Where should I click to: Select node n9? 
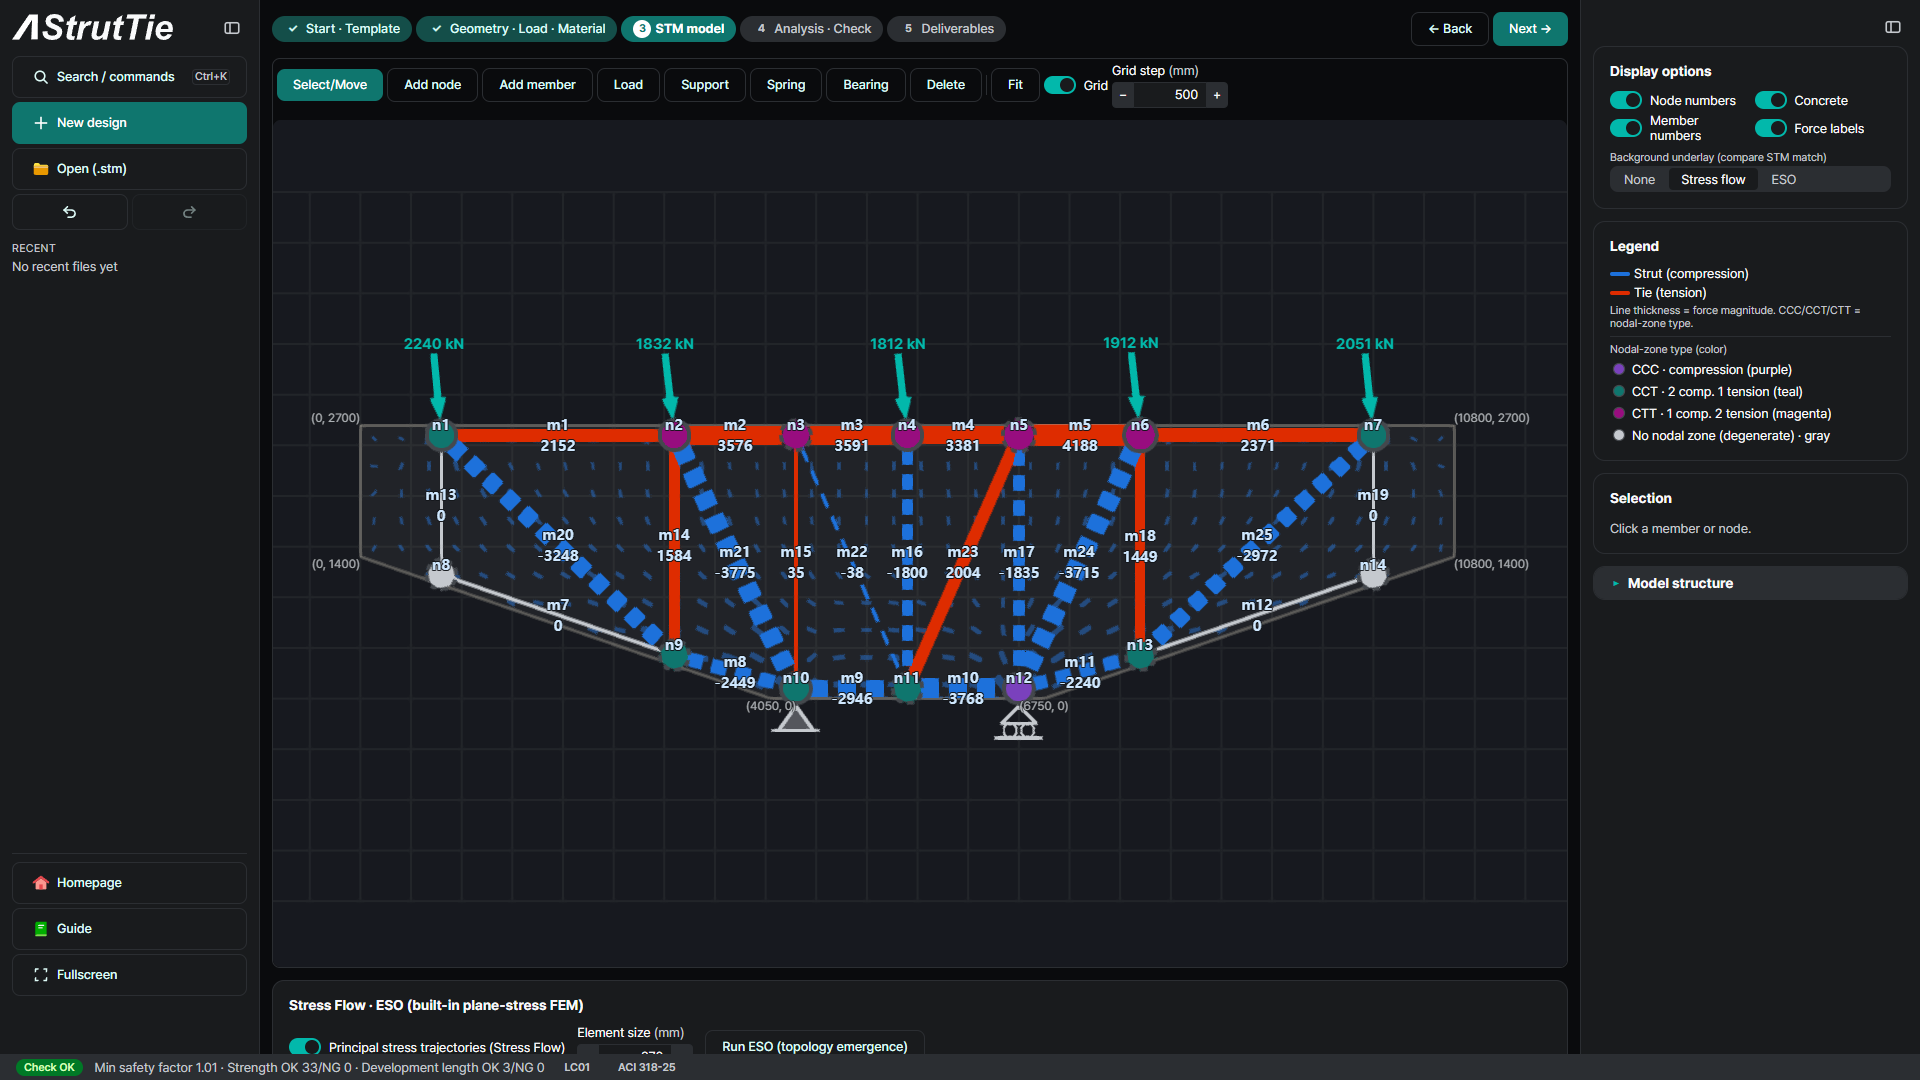click(674, 655)
